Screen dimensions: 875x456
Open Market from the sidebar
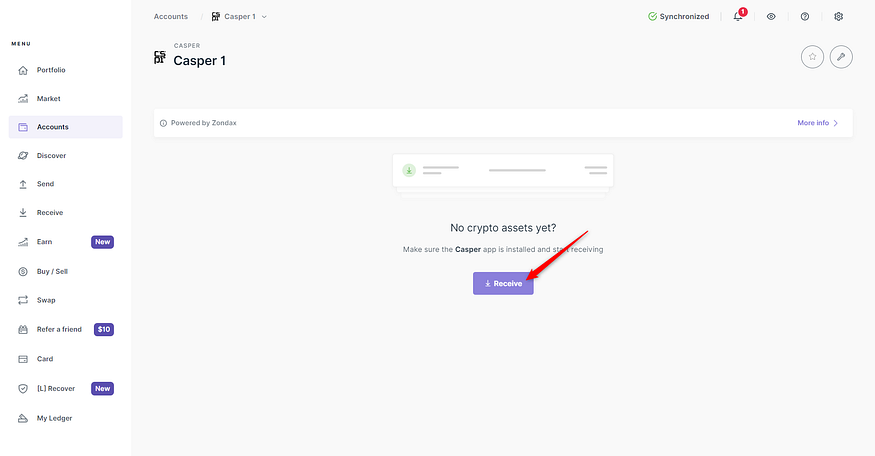coord(49,99)
